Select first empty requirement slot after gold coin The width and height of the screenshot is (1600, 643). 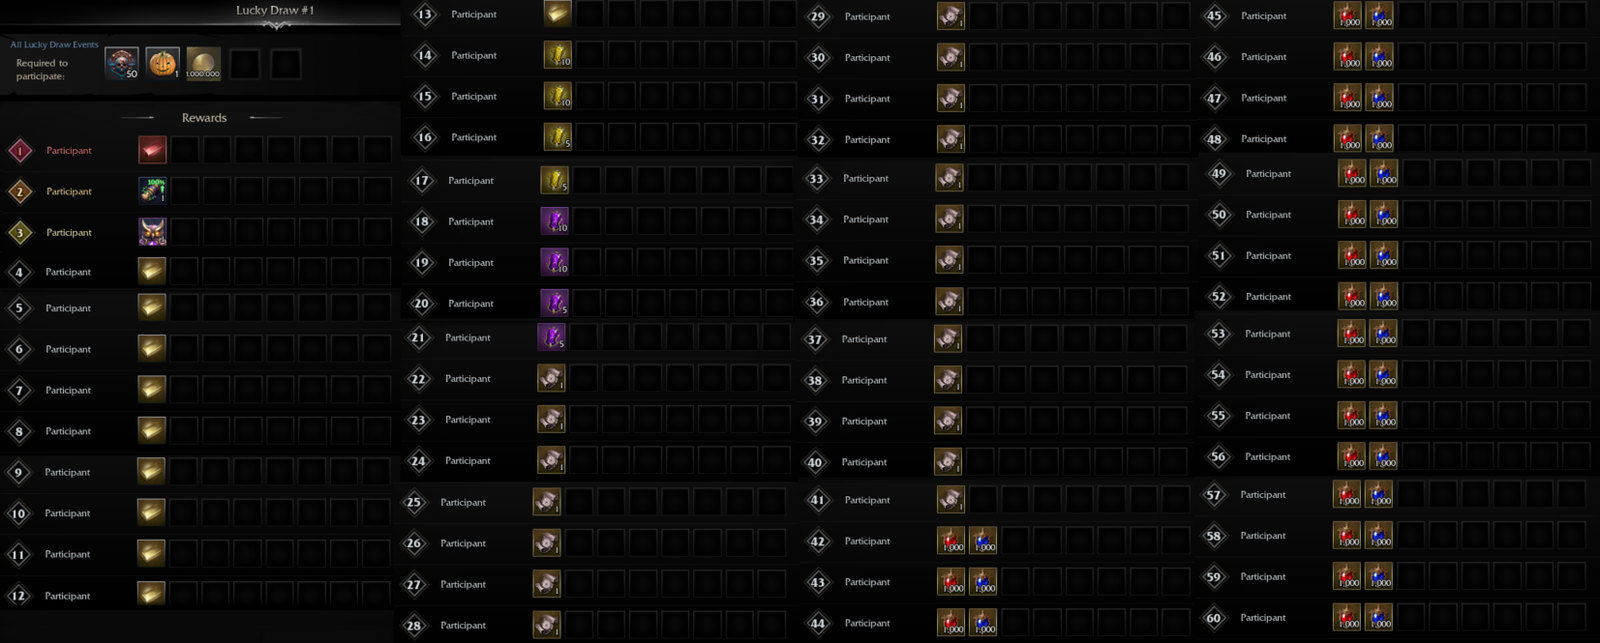tap(244, 64)
